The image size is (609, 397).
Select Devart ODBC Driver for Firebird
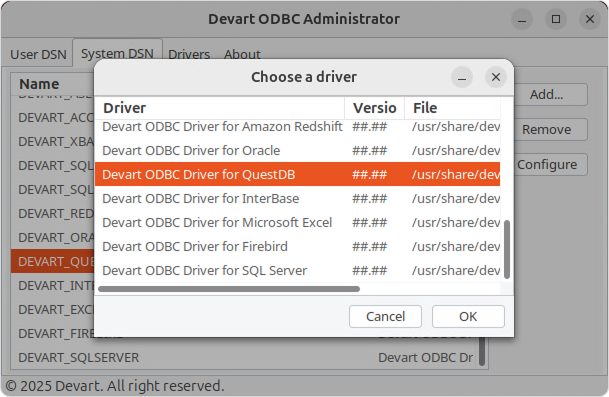[x=298, y=247]
